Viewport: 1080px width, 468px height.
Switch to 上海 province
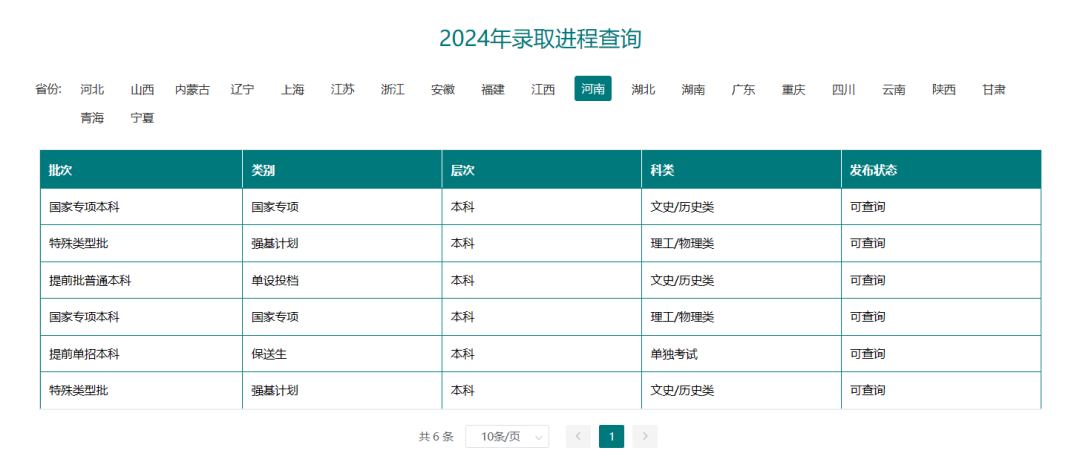(x=292, y=89)
